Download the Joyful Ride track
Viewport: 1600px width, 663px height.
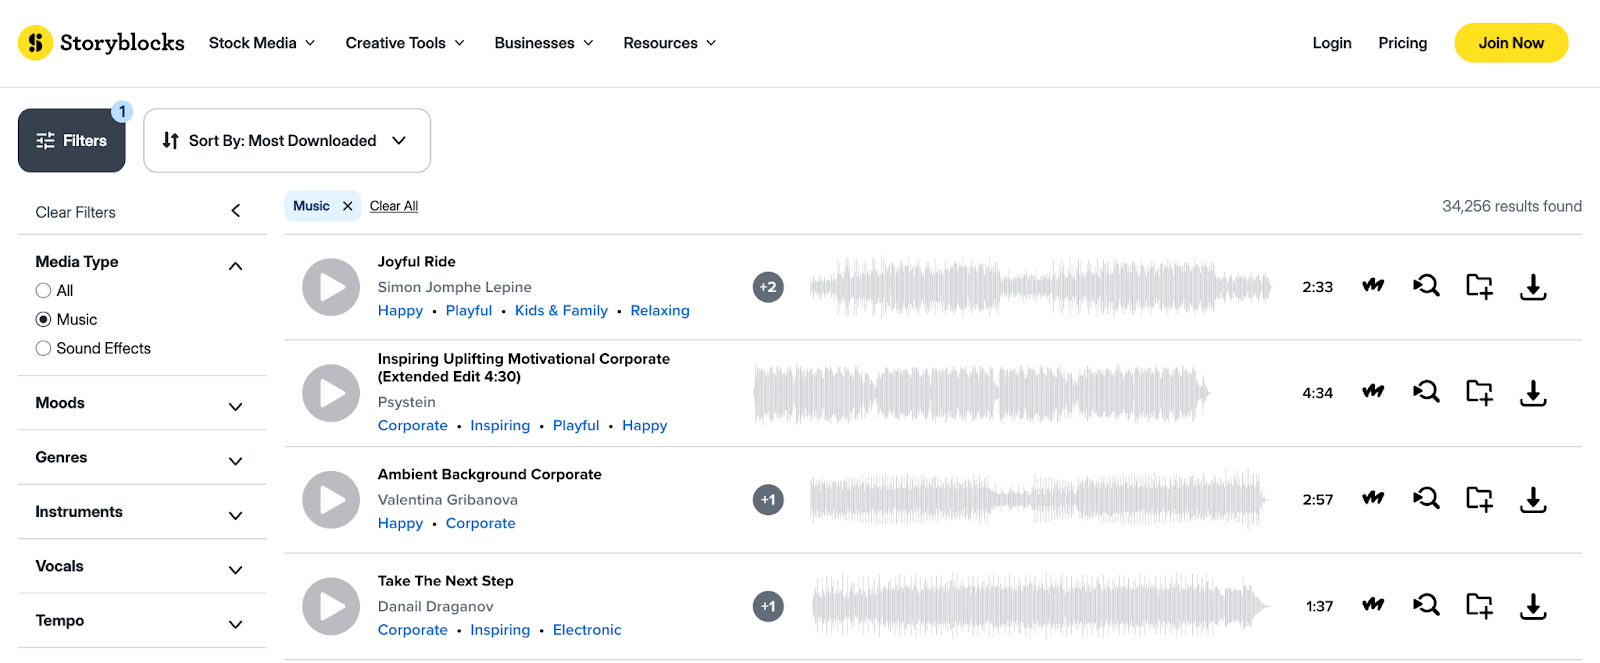(1533, 287)
